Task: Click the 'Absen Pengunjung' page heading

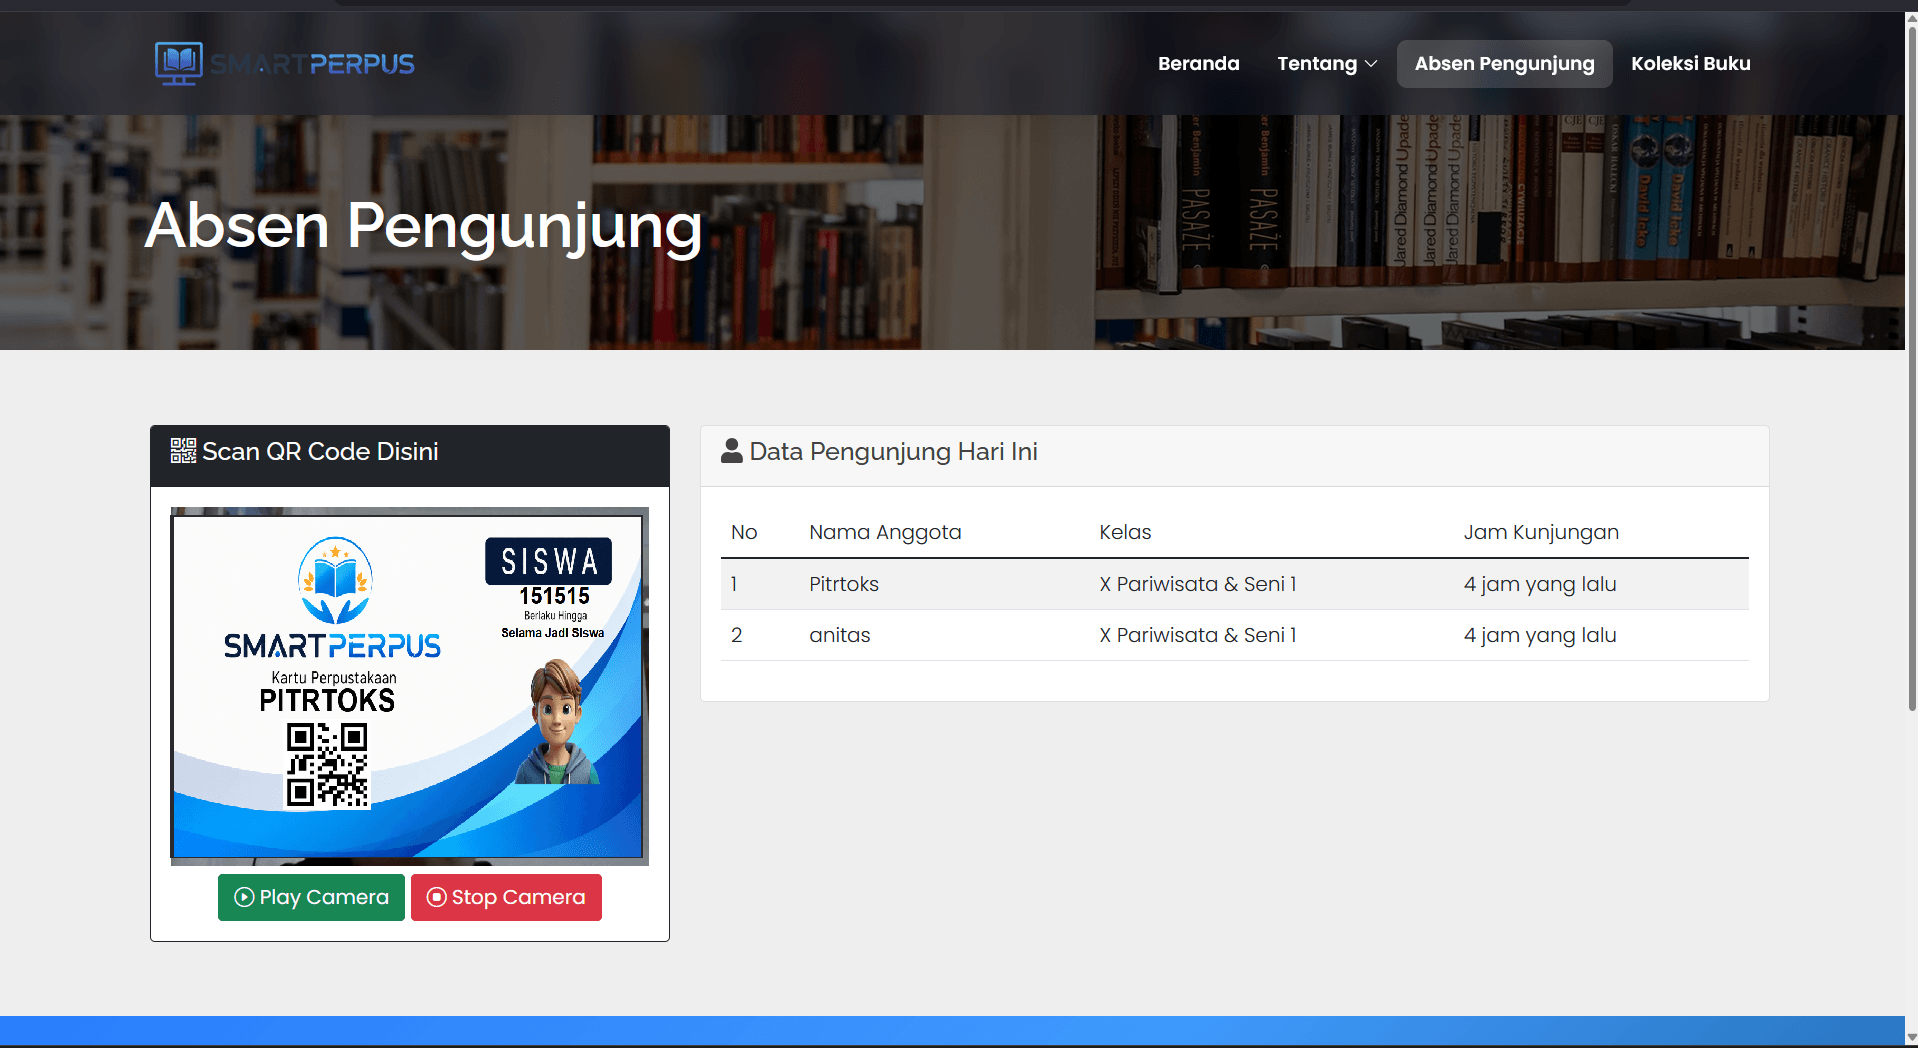Action: pos(424,227)
